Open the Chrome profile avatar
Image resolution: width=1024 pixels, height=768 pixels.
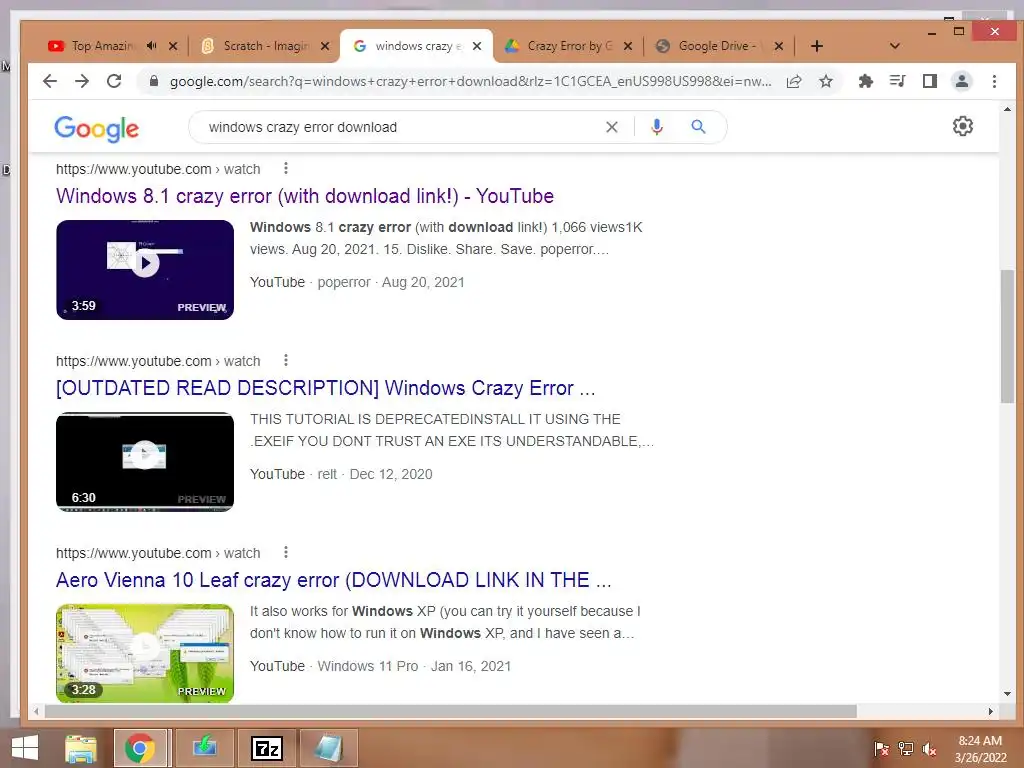tap(962, 81)
